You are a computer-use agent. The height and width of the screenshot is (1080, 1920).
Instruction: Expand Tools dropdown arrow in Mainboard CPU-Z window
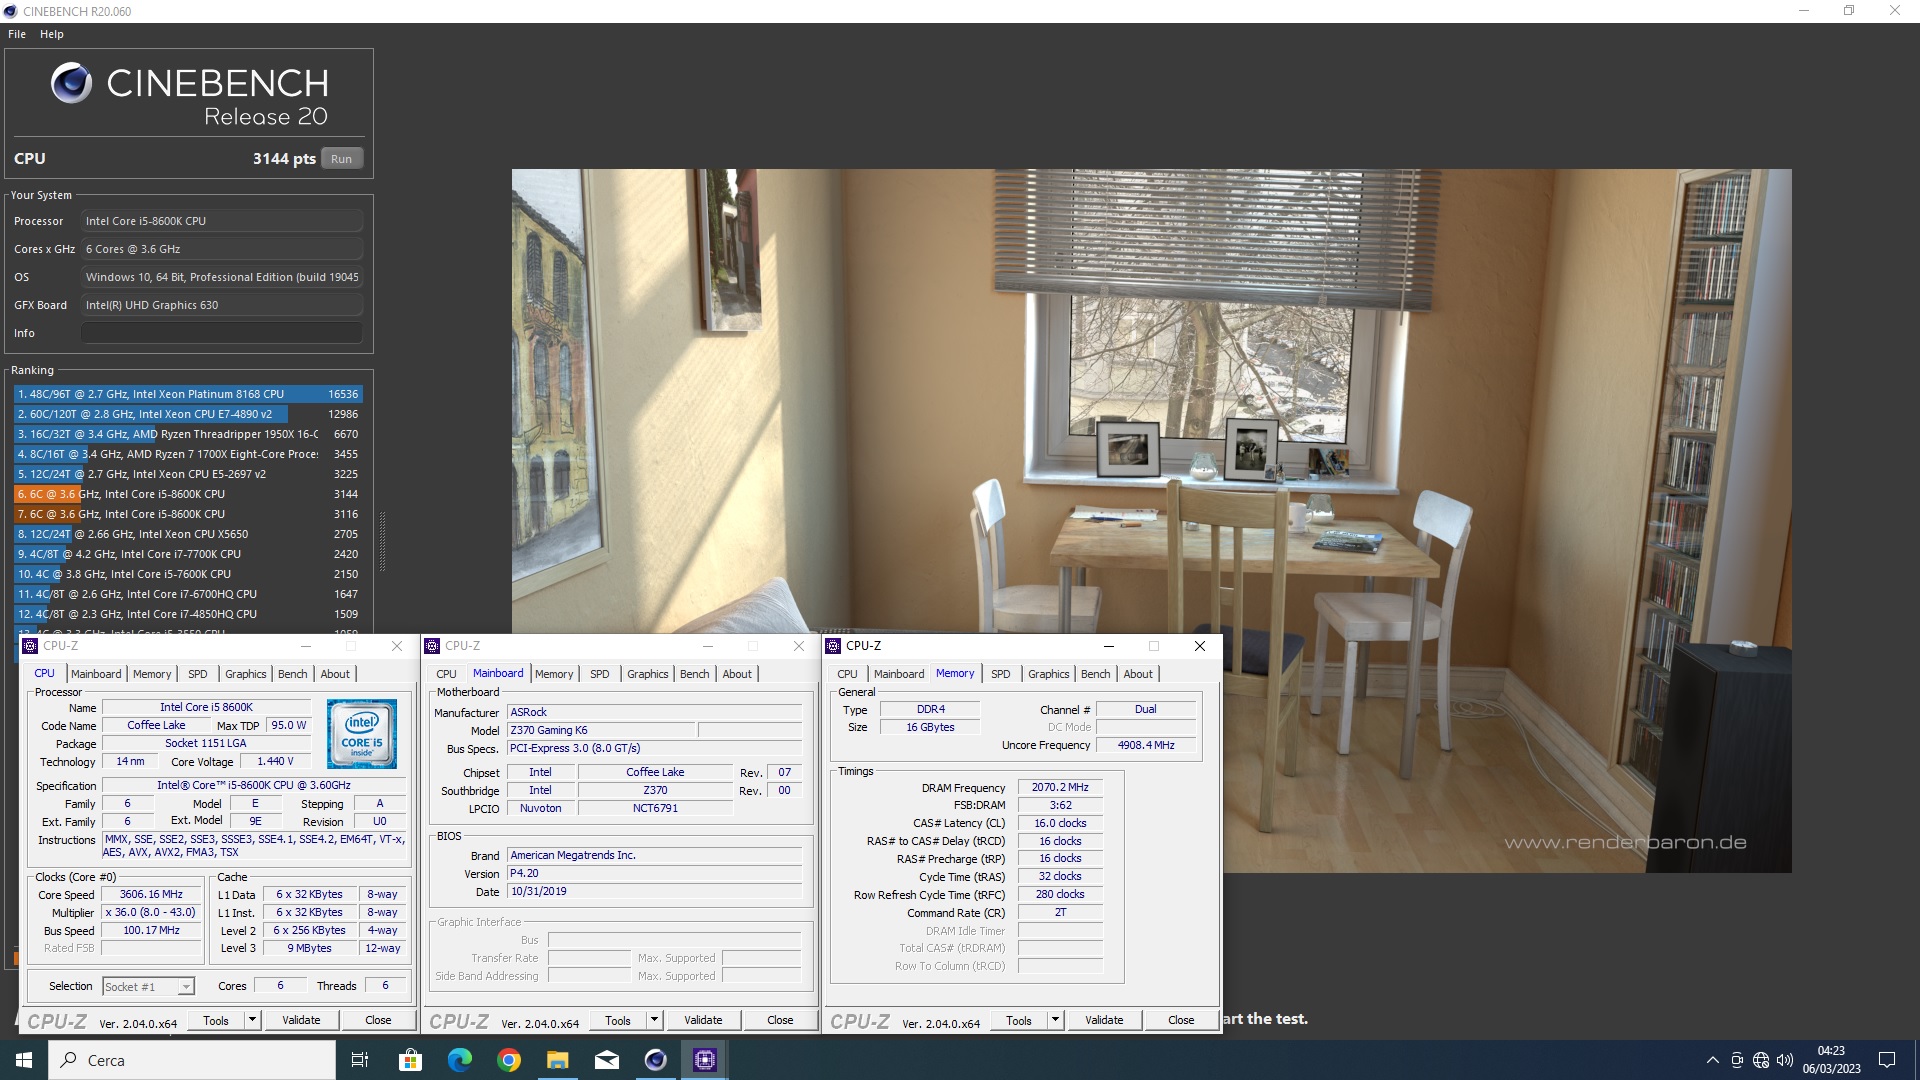coord(654,1020)
